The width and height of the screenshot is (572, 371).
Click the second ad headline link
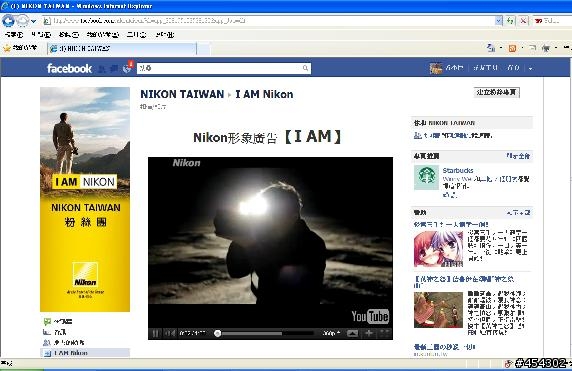point(464,282)
